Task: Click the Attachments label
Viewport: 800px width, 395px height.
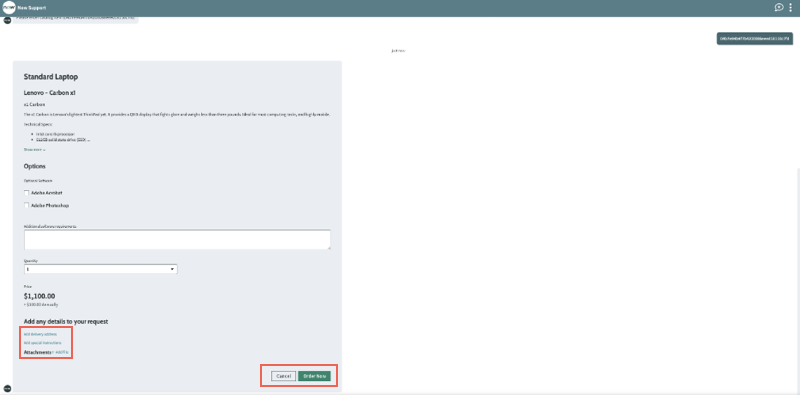Action: coord(37,353)
